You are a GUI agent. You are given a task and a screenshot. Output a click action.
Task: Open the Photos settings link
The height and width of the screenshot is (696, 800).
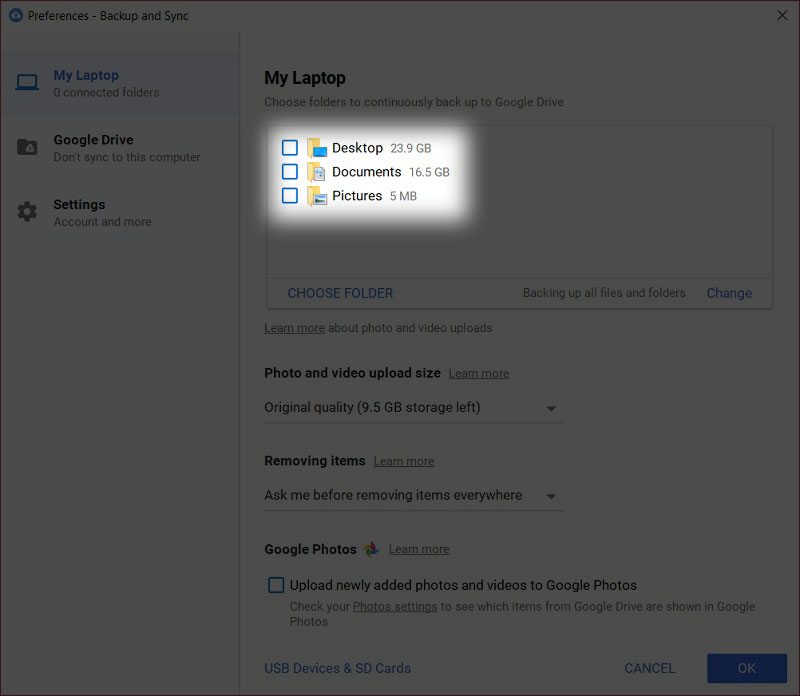click(x=395, y=606)
